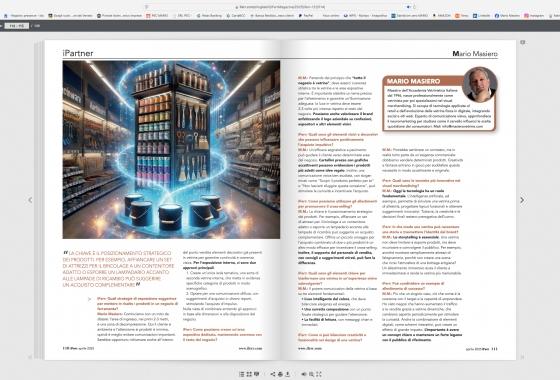Screen dimensions: 560x380
Task: Click the browser address bar
Action: 280,7
